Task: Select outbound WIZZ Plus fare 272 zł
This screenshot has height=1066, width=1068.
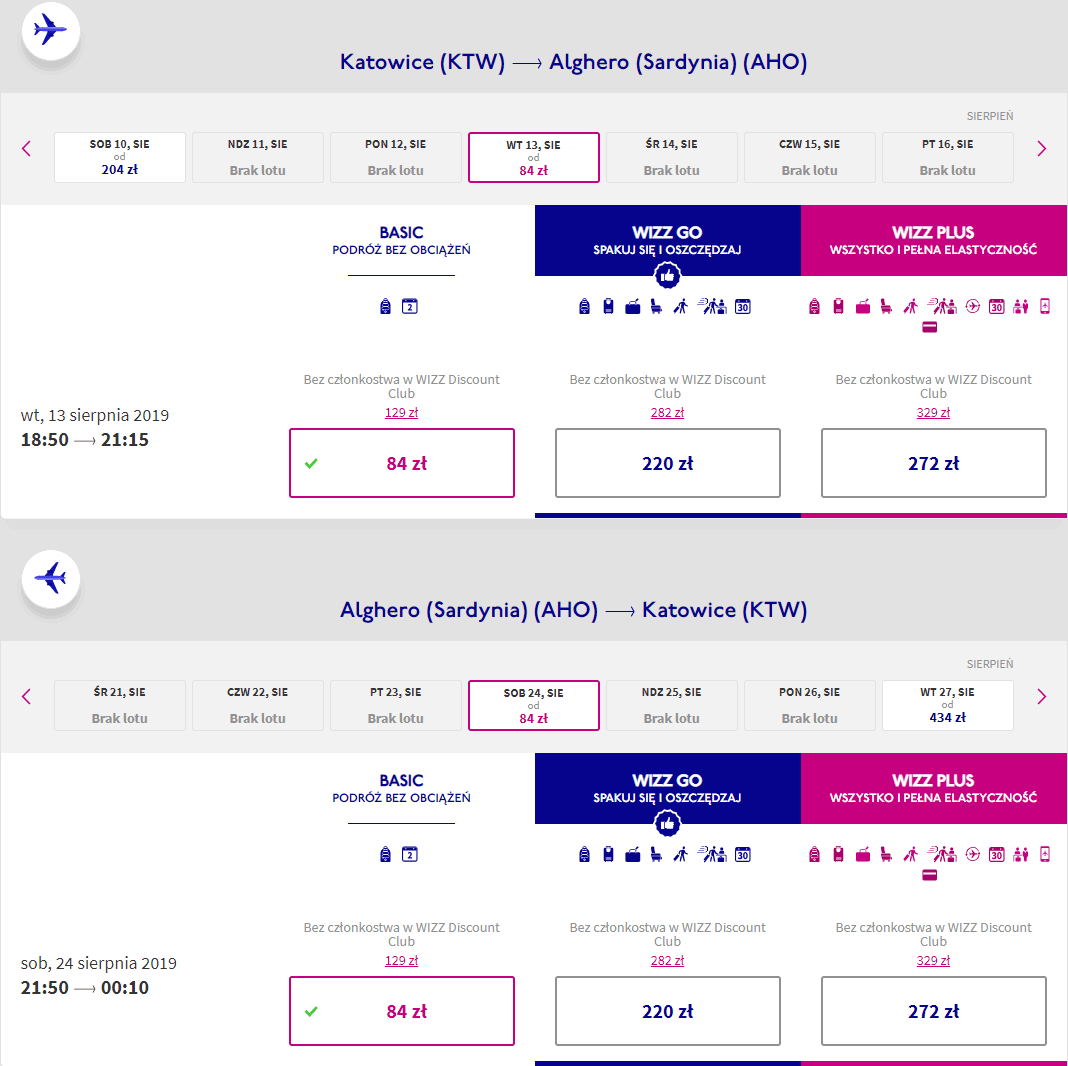Action: coord(933,463)
